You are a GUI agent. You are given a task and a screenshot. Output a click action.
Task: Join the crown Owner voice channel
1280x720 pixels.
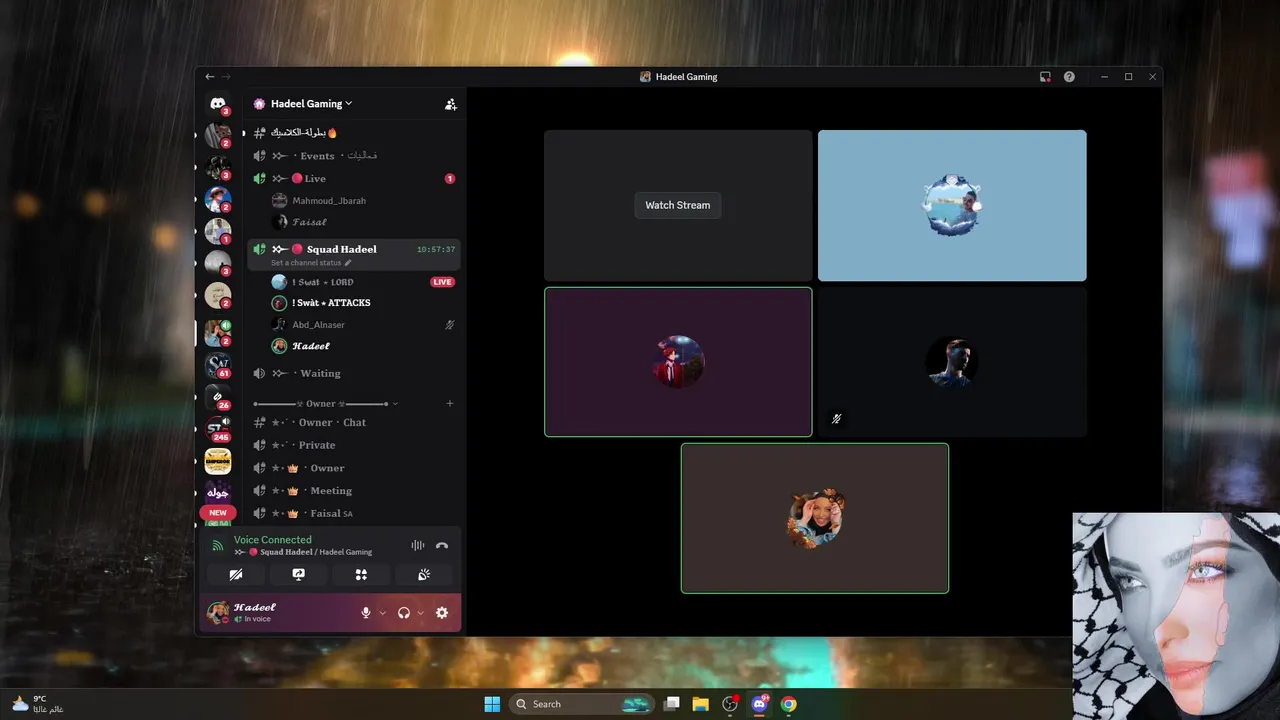355,468
